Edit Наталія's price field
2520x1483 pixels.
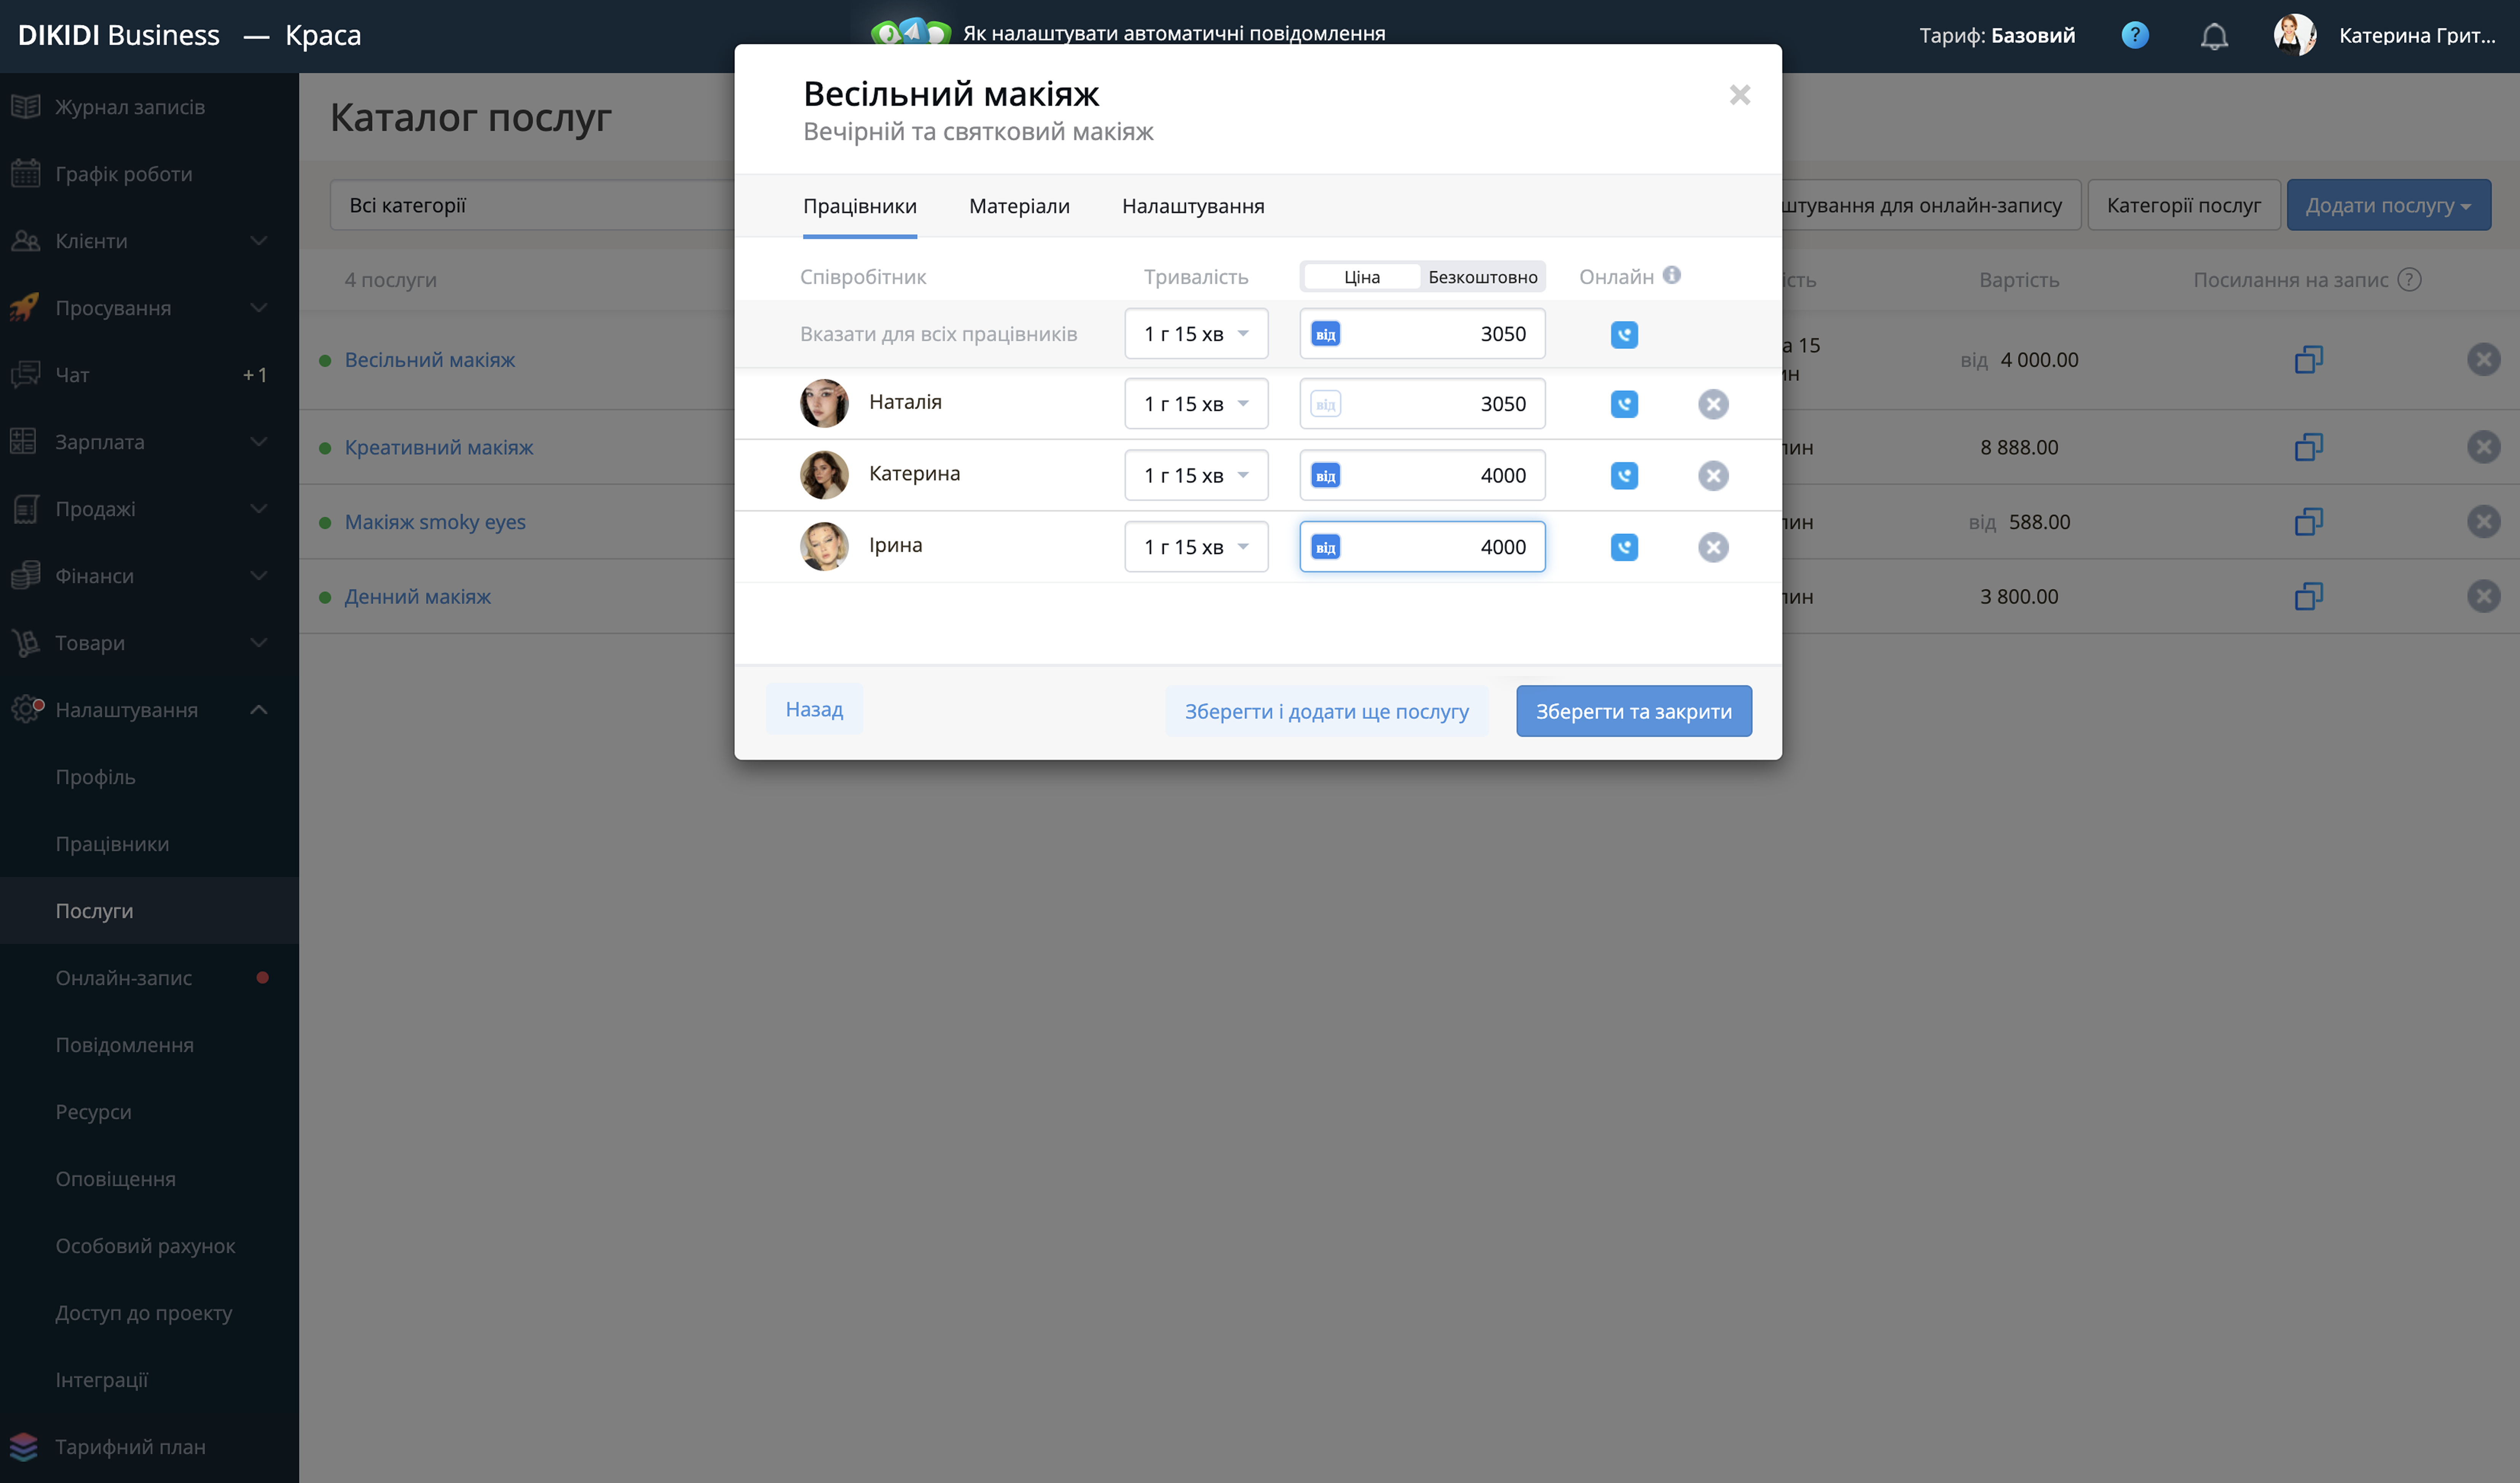point(1422,404)
